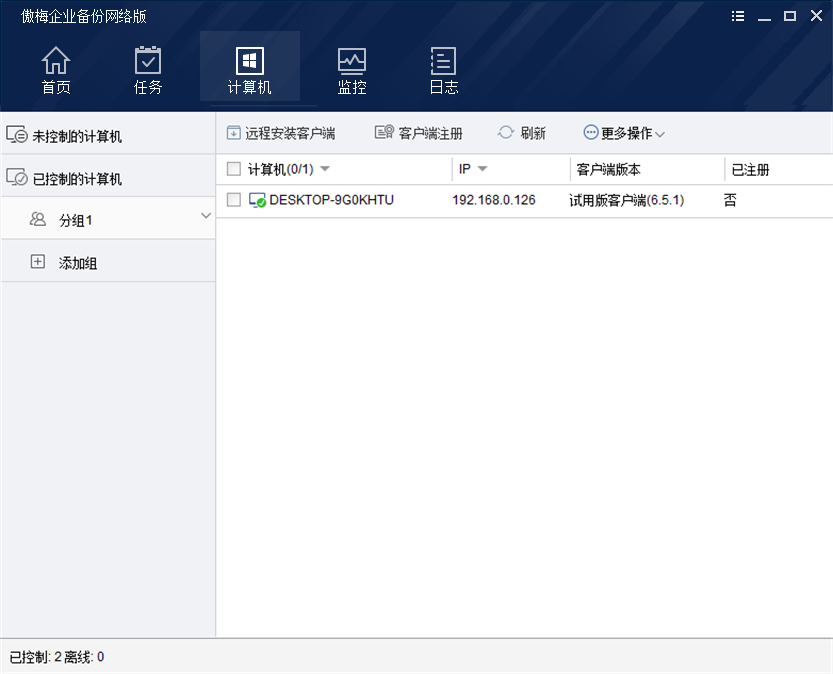Click the 刷新 refresh arrows icon

tap(506, 132)
